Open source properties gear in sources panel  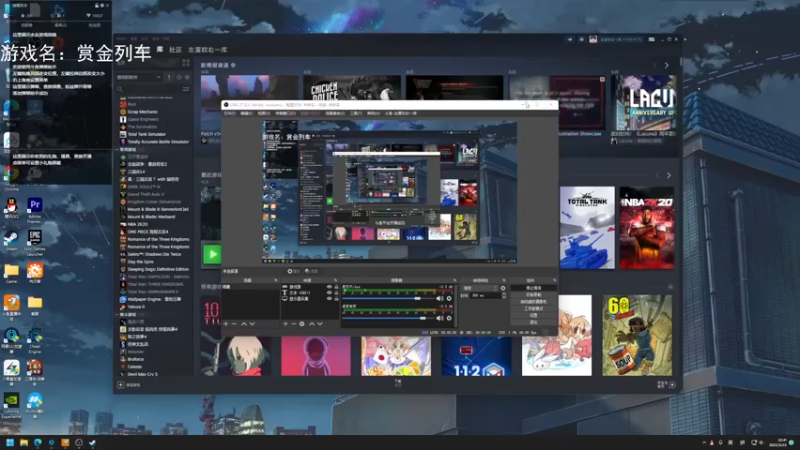point(302,323)
